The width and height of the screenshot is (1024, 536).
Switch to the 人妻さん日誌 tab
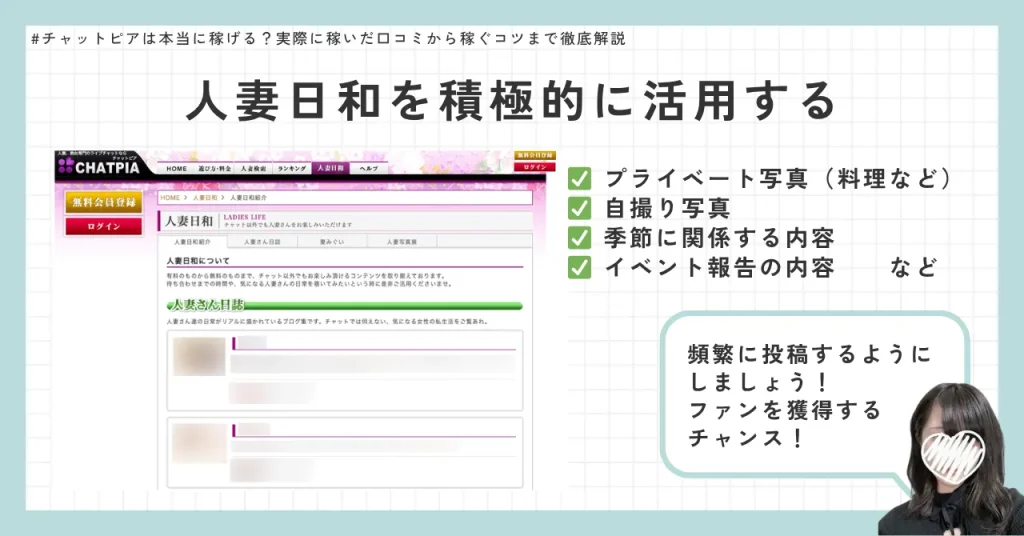pos(262,242)
